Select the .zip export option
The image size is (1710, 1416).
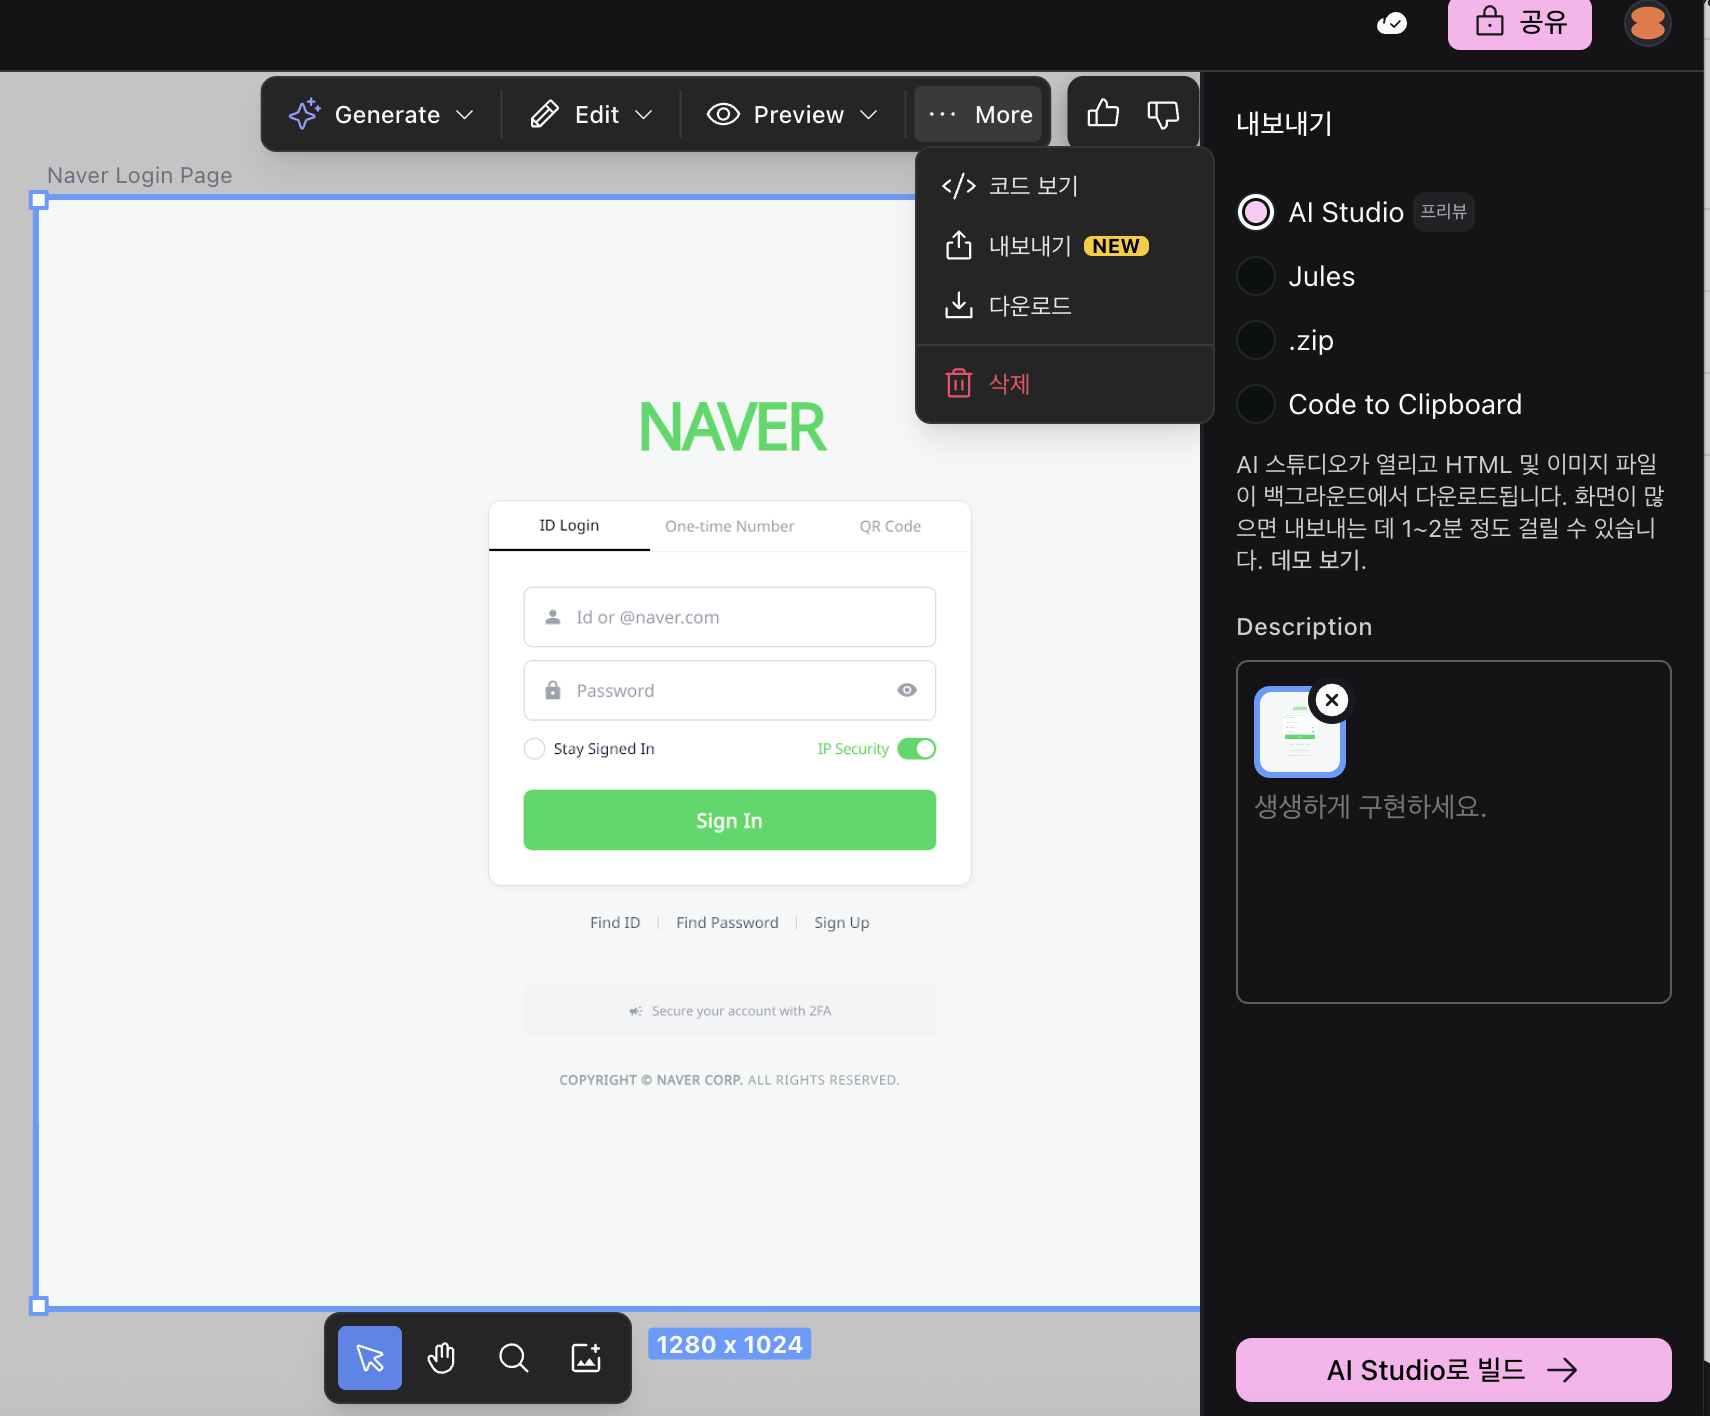click(1256, 340)
